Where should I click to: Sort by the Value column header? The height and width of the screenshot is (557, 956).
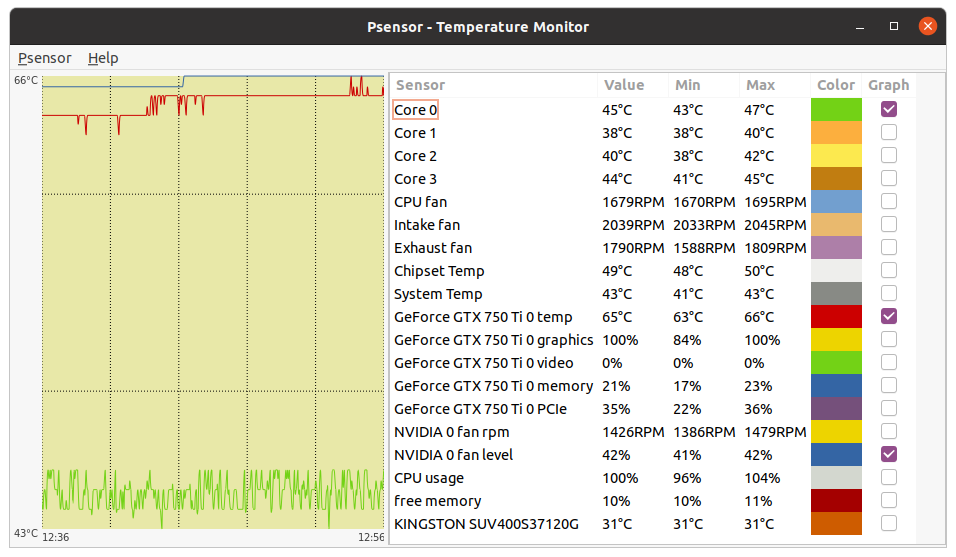click(624, 85)
